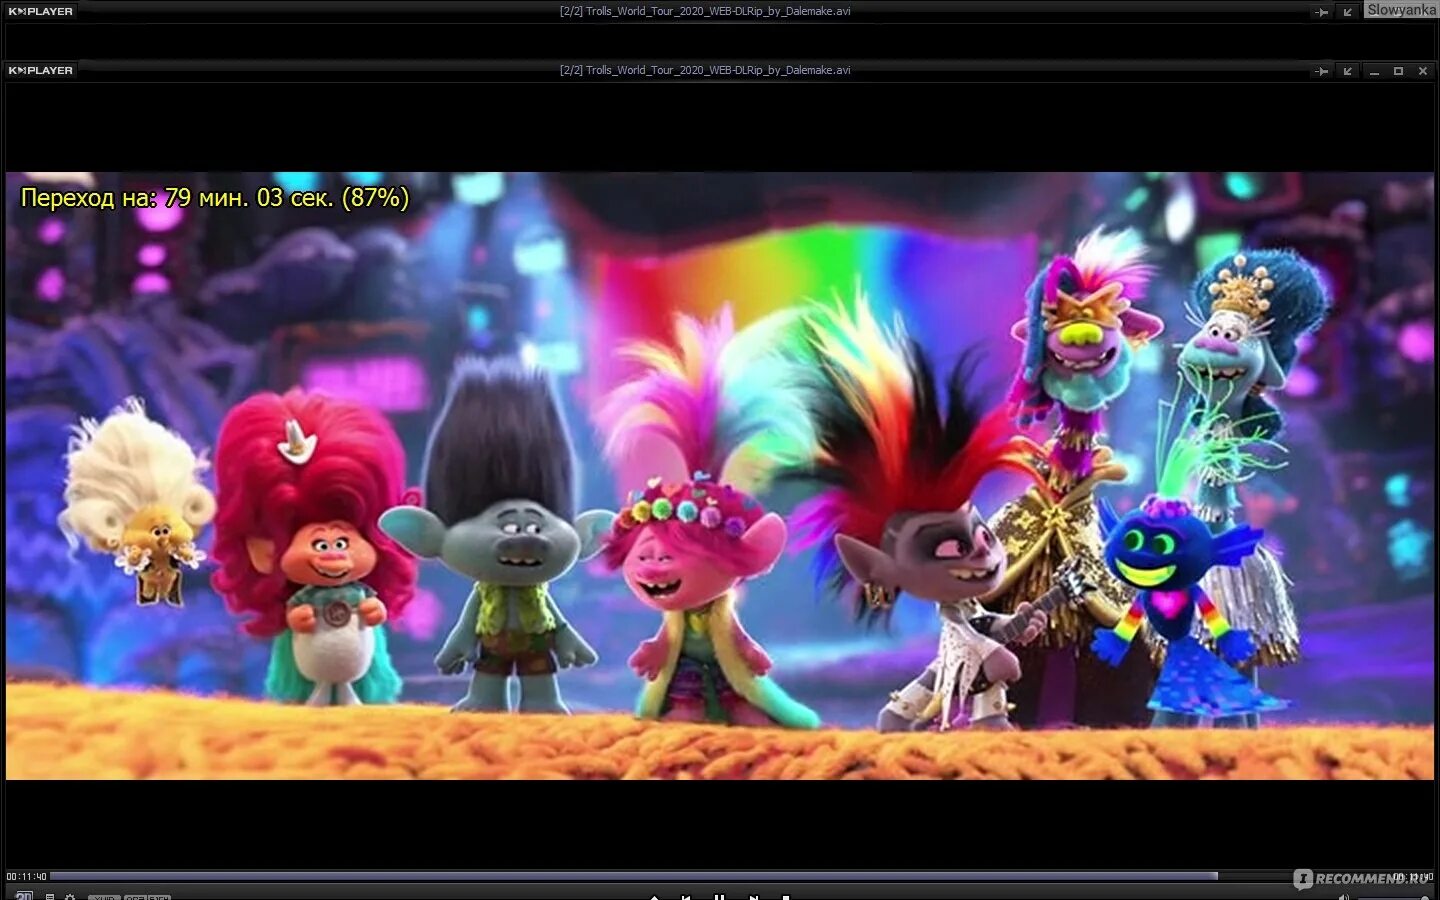The image size is (1440, 900).
Task: Click the diagonal arrow icon in back window
Action: coord(1347,12)
